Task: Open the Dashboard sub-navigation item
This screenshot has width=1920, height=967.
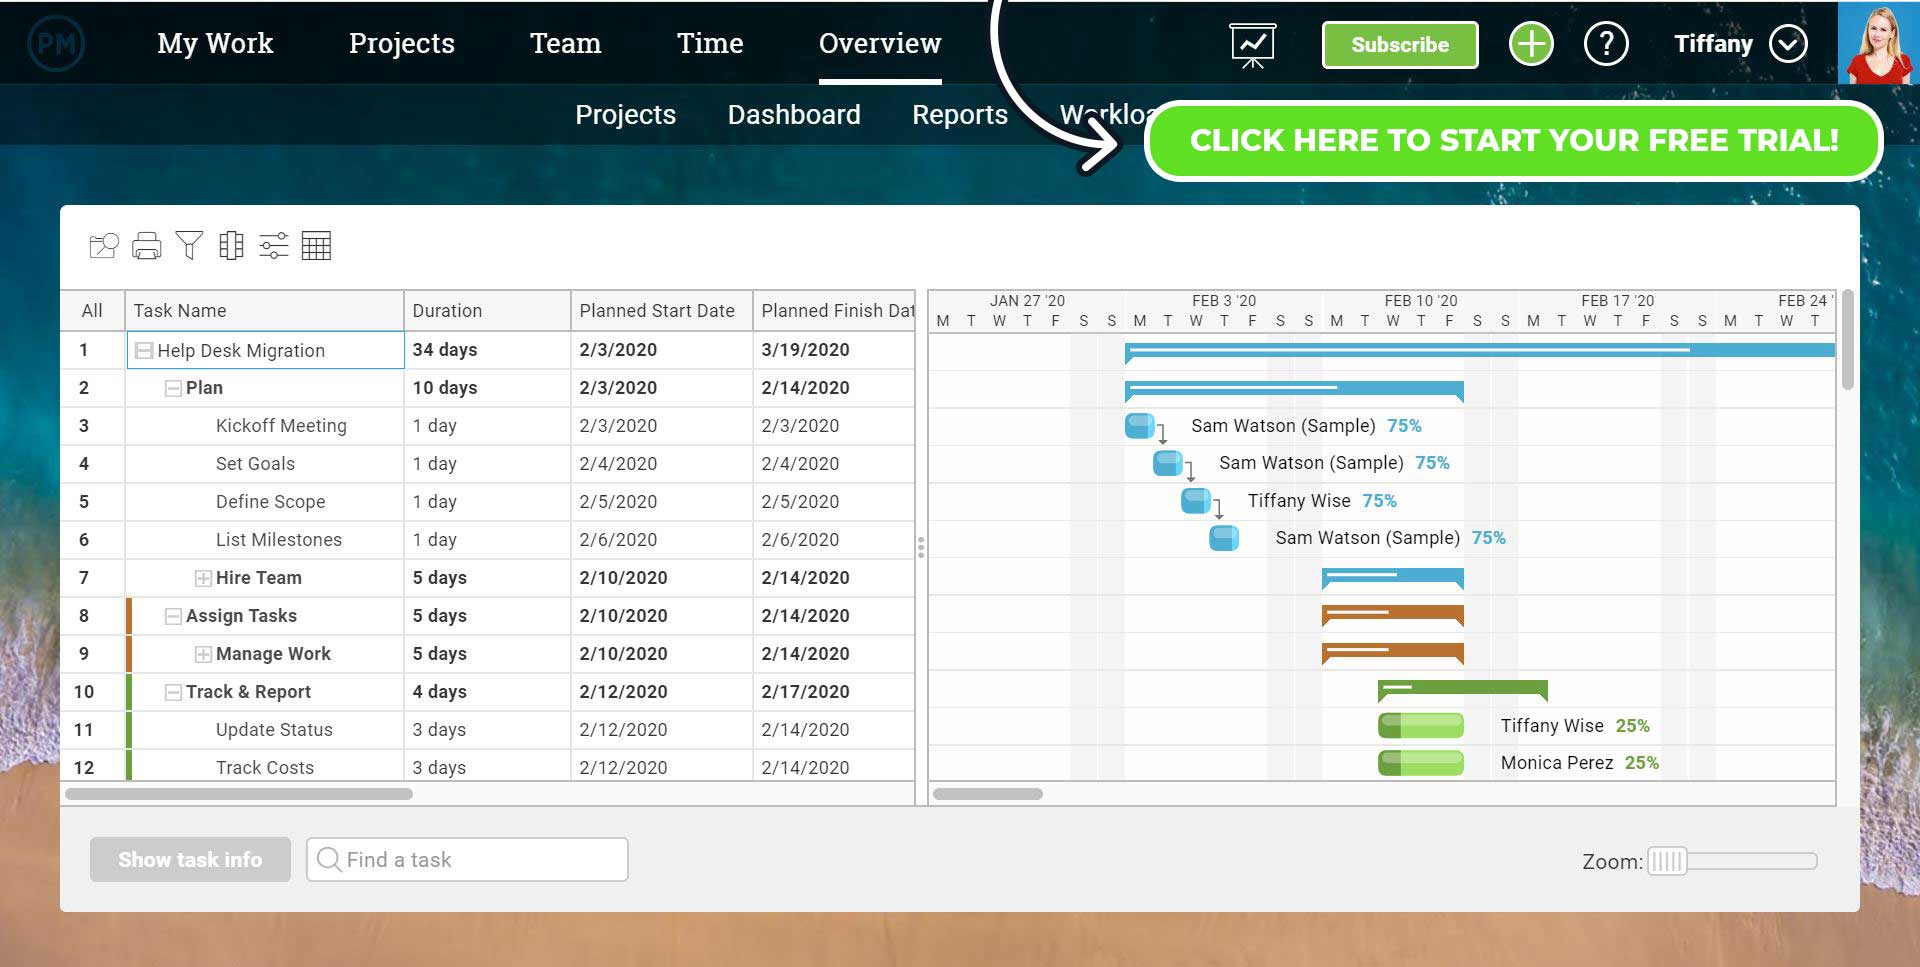Action: [x=794, y=115]
